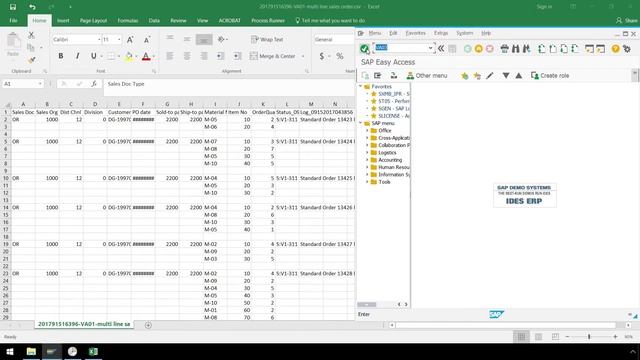Image resolution: width=640 pixels, height=360 pixels.
Task: Click the SAP Find binoculars icon
Action: point(516,49)
